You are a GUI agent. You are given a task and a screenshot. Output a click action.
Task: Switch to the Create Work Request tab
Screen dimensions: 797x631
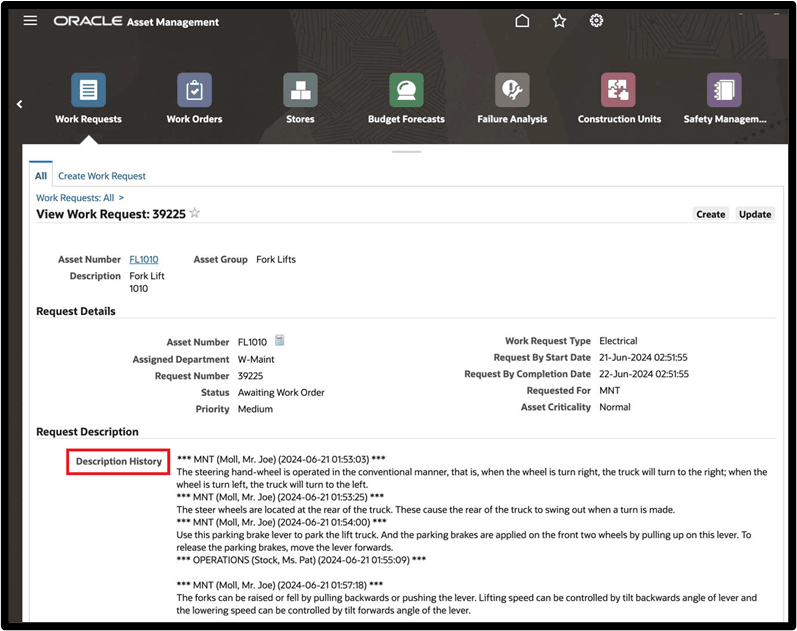pos(102,176)
